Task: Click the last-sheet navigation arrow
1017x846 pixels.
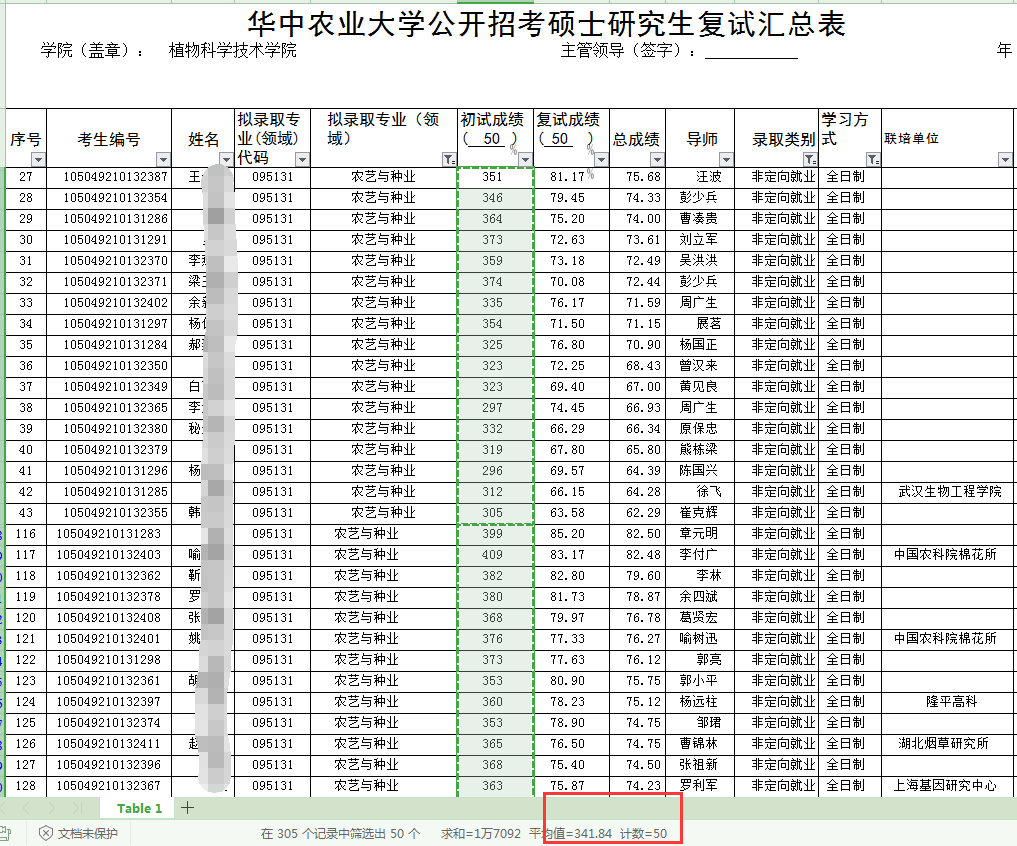Action: (x=77, y=809)
